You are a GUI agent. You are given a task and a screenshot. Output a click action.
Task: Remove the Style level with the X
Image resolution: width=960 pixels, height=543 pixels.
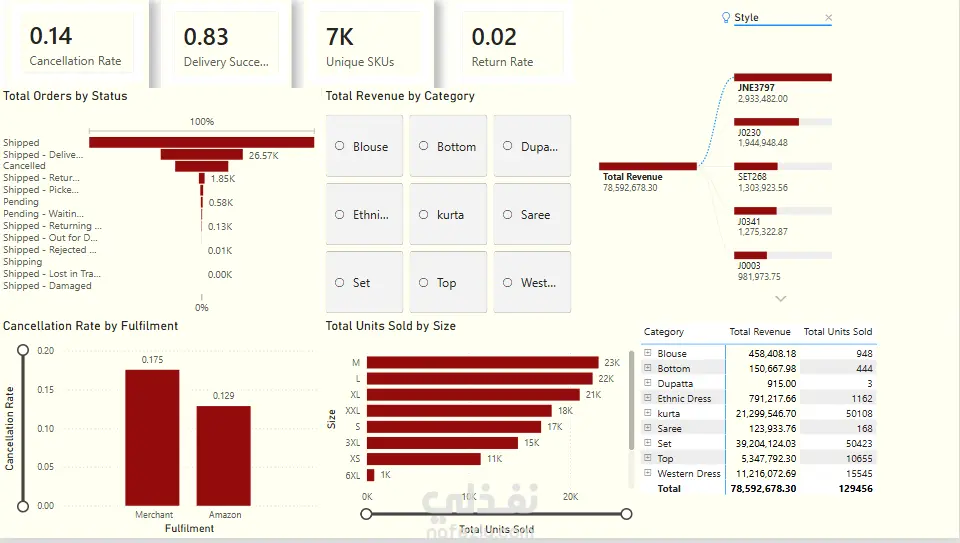point(828,18)
